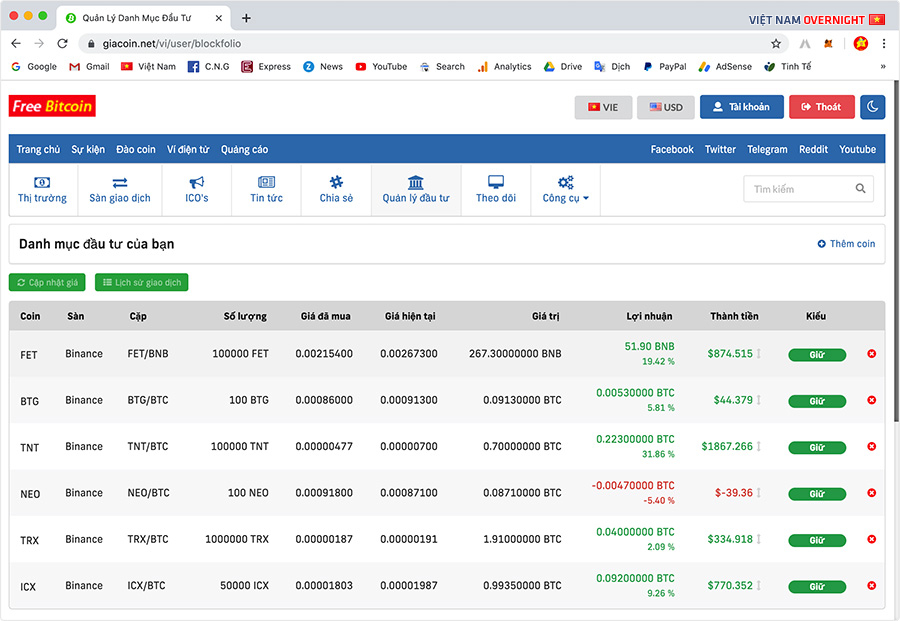
Task: Reload the page in the browser
Action: click(62, 44)
